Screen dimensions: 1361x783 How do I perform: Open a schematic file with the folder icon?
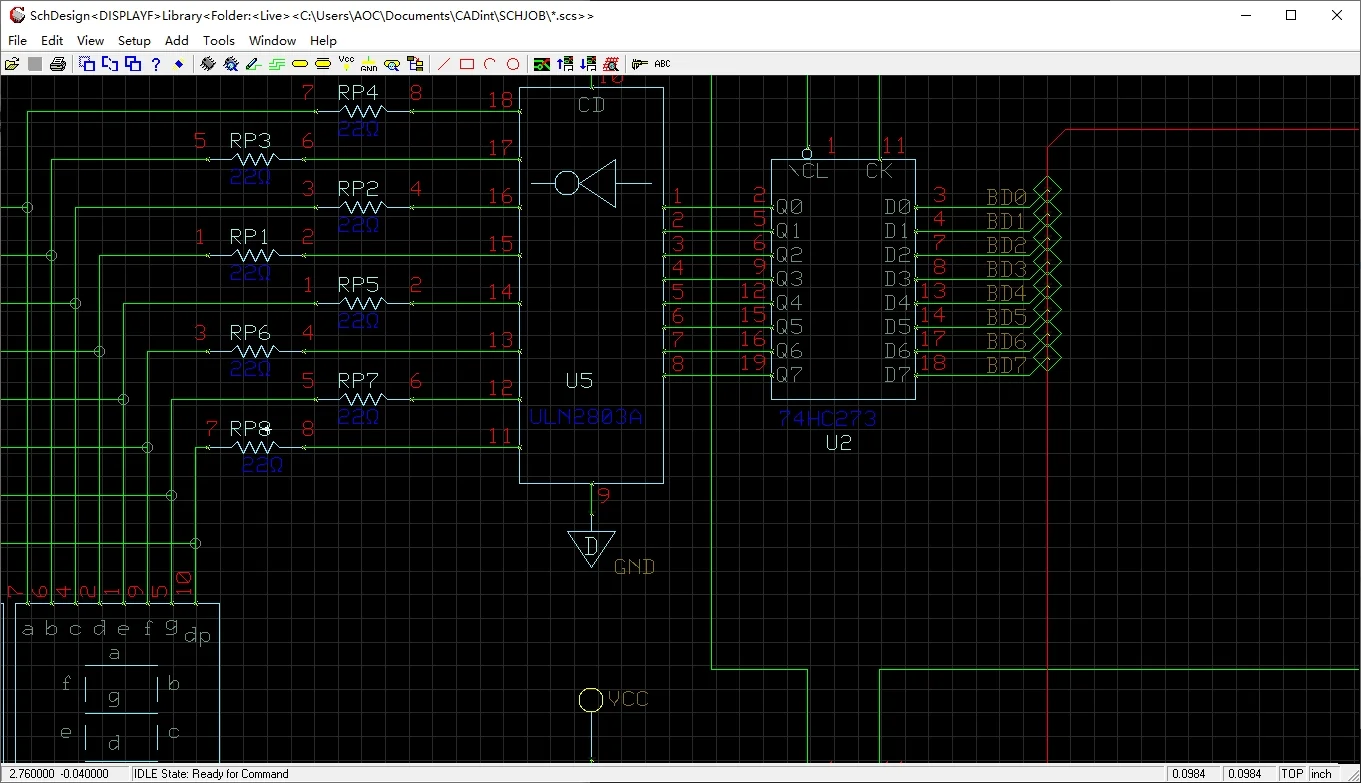pos(13,63)
